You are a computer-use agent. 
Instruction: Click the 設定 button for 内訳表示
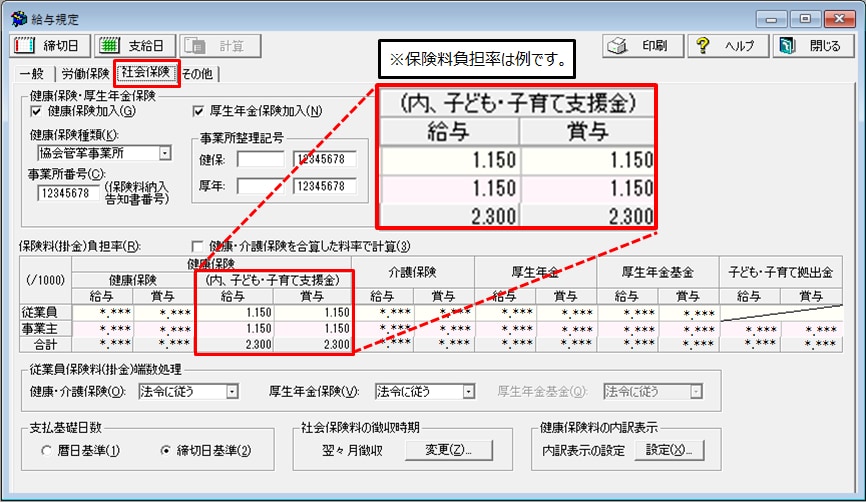(668, 450)
